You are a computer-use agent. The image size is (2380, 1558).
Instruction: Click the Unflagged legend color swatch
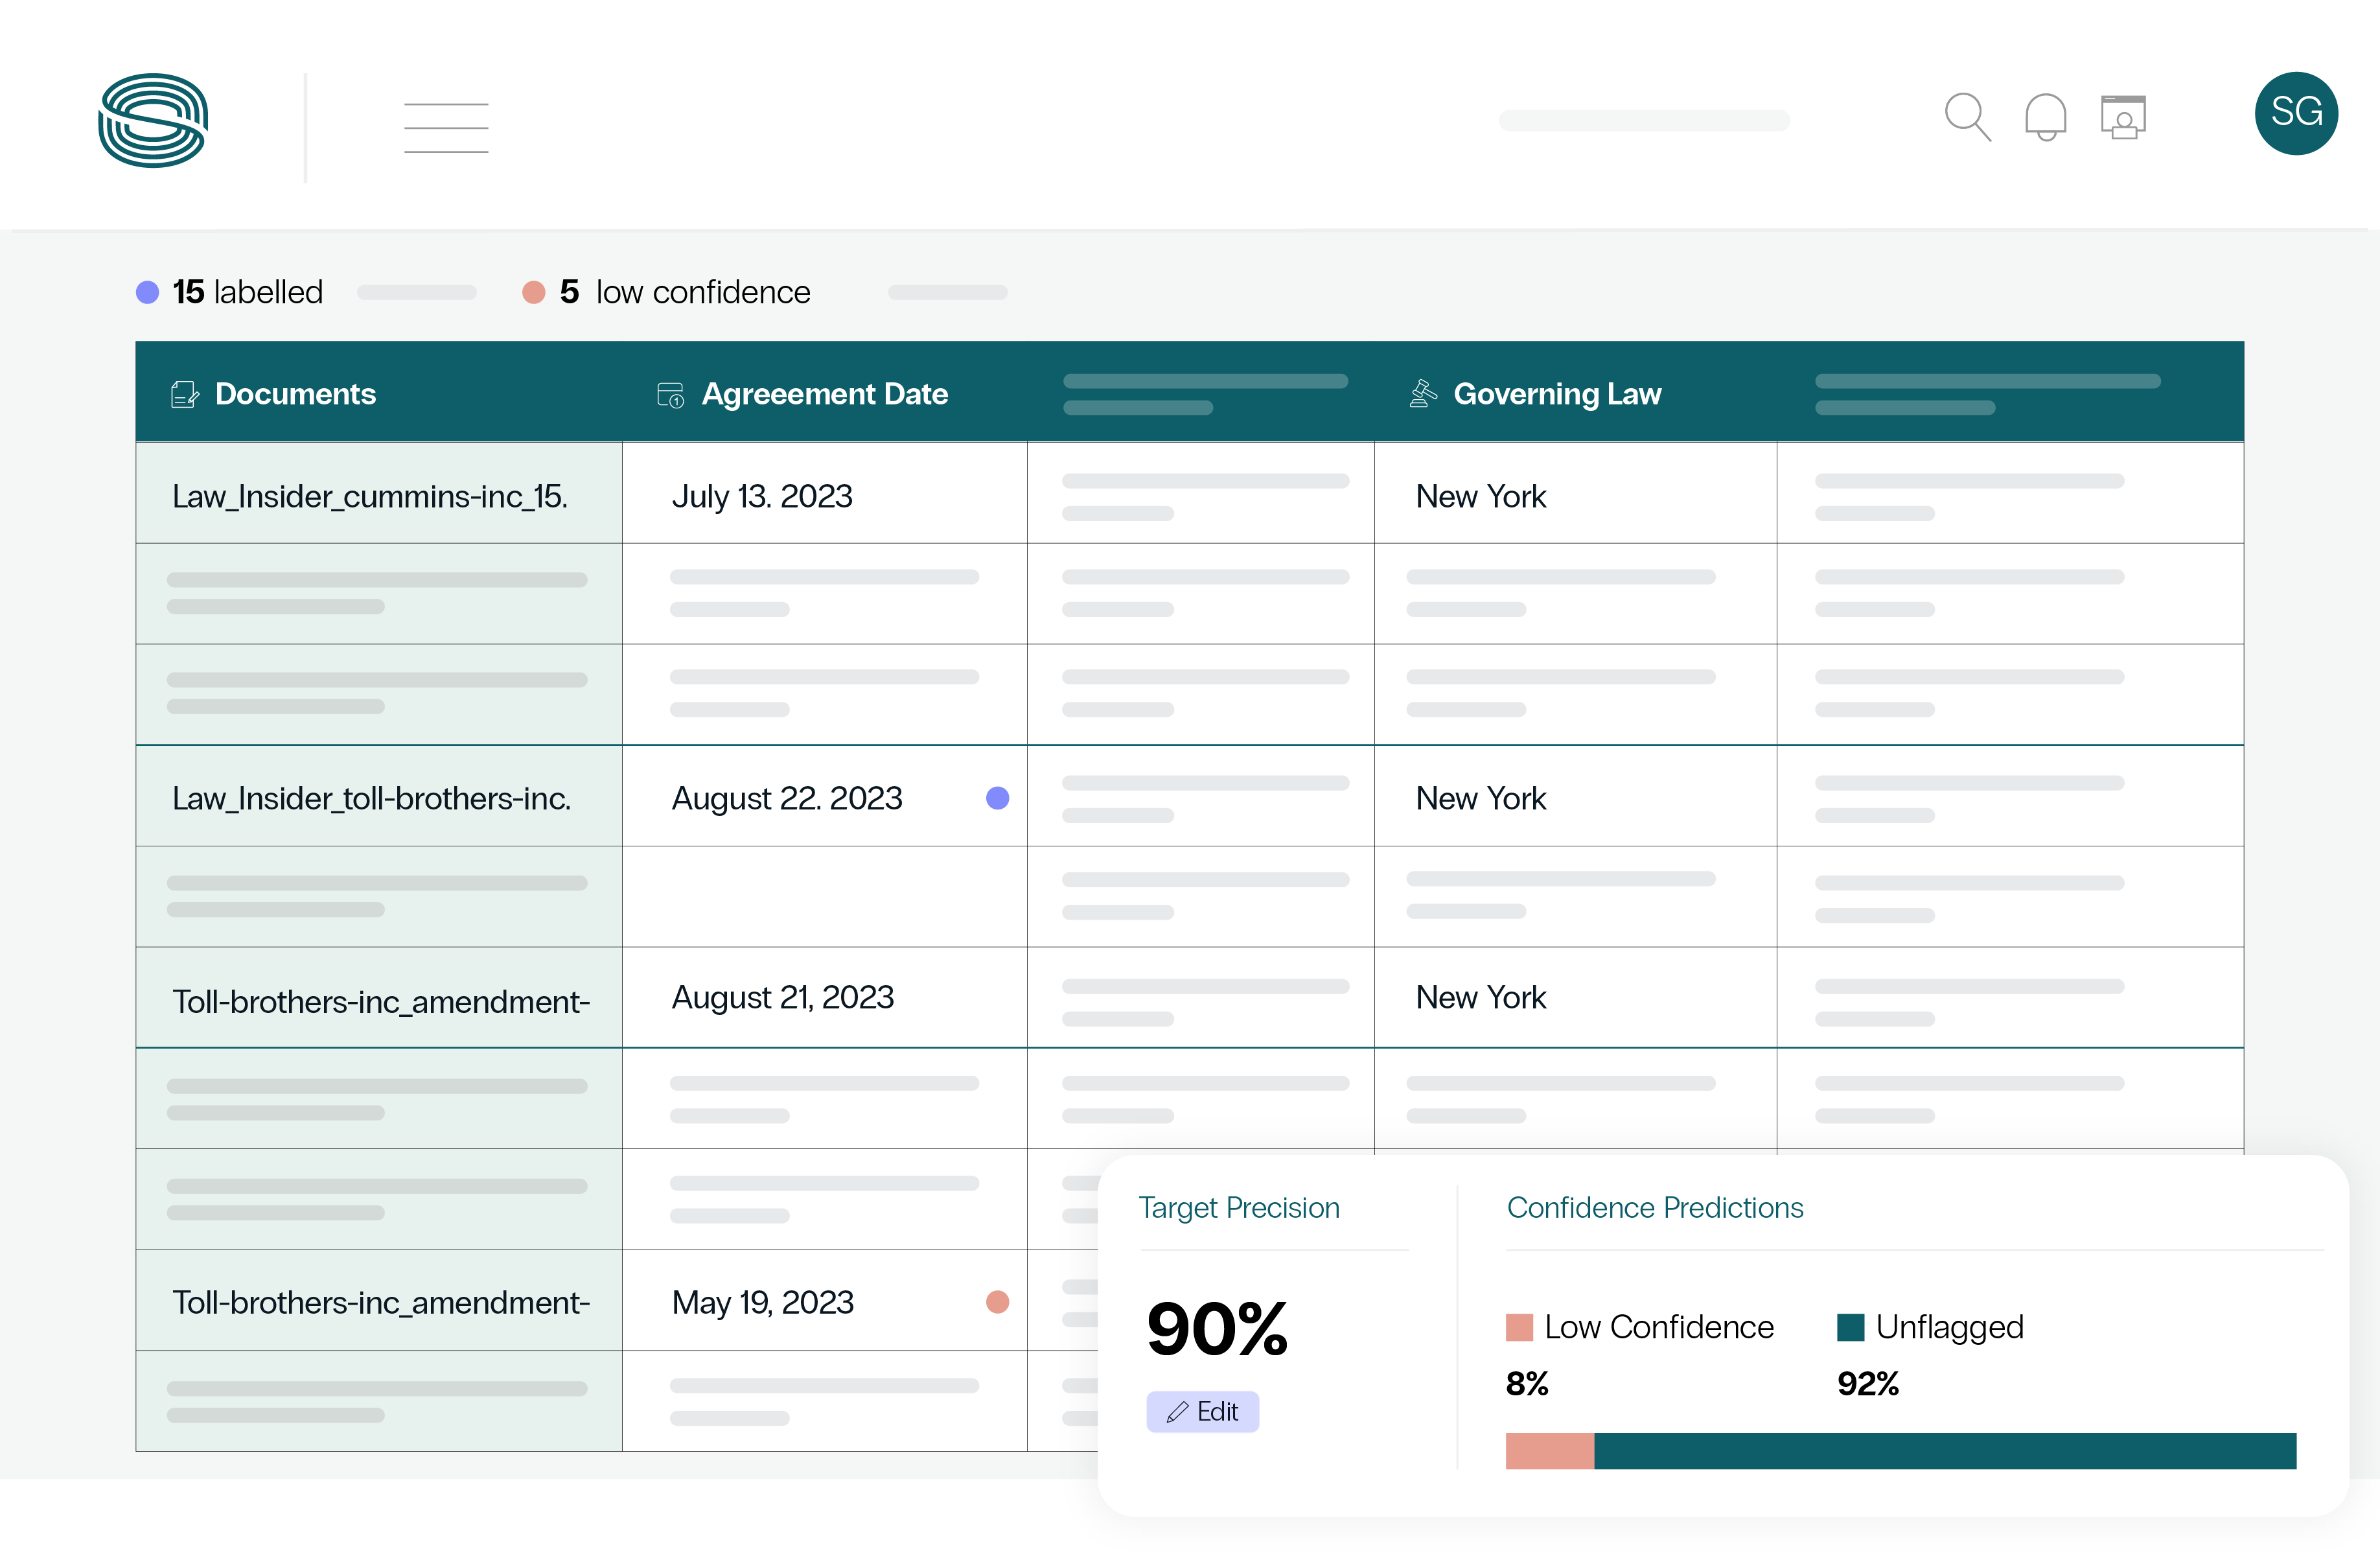1850,1327
